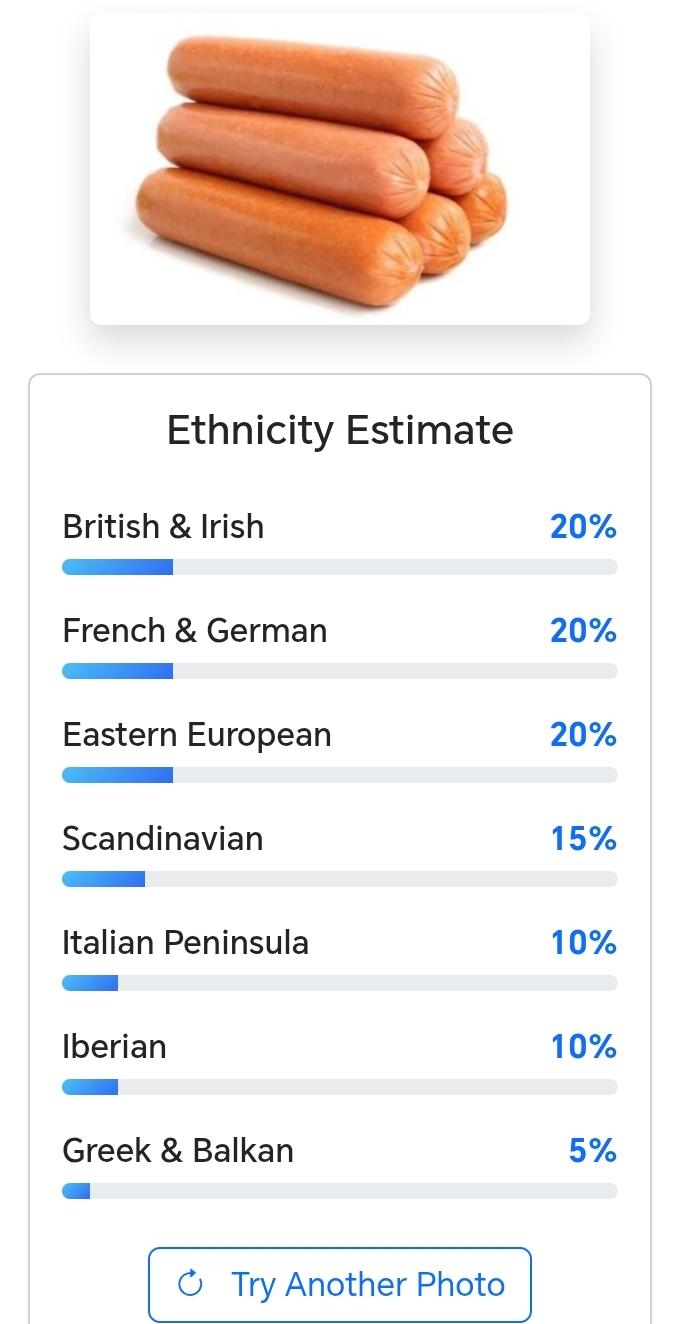Click the British & Irish progress bar

(339, 567)
